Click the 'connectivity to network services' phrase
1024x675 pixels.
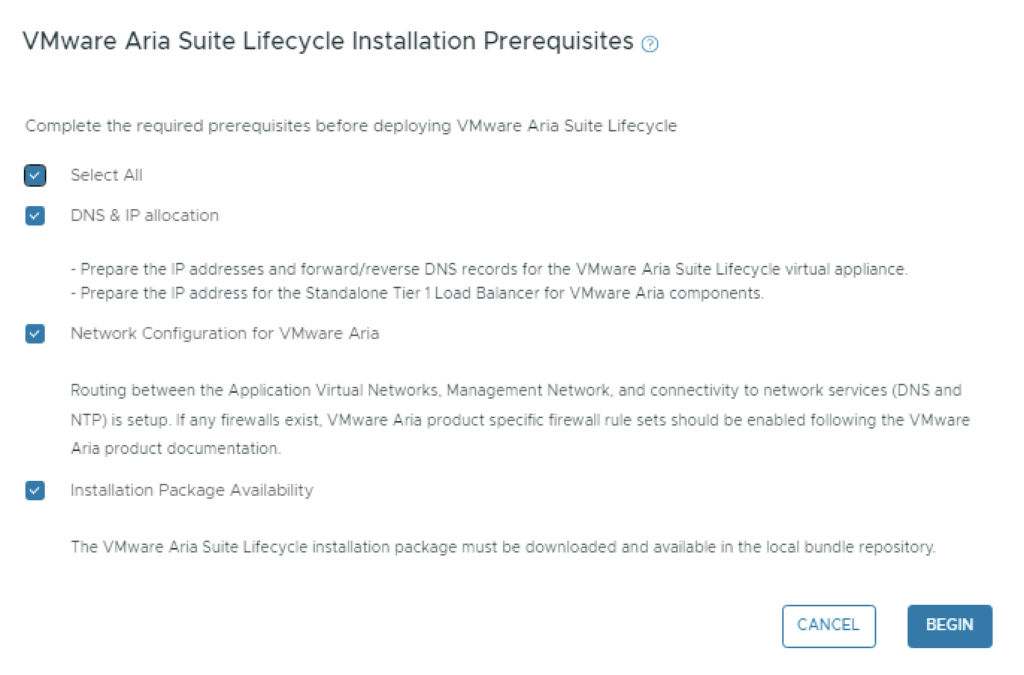[x=770, y=389]
